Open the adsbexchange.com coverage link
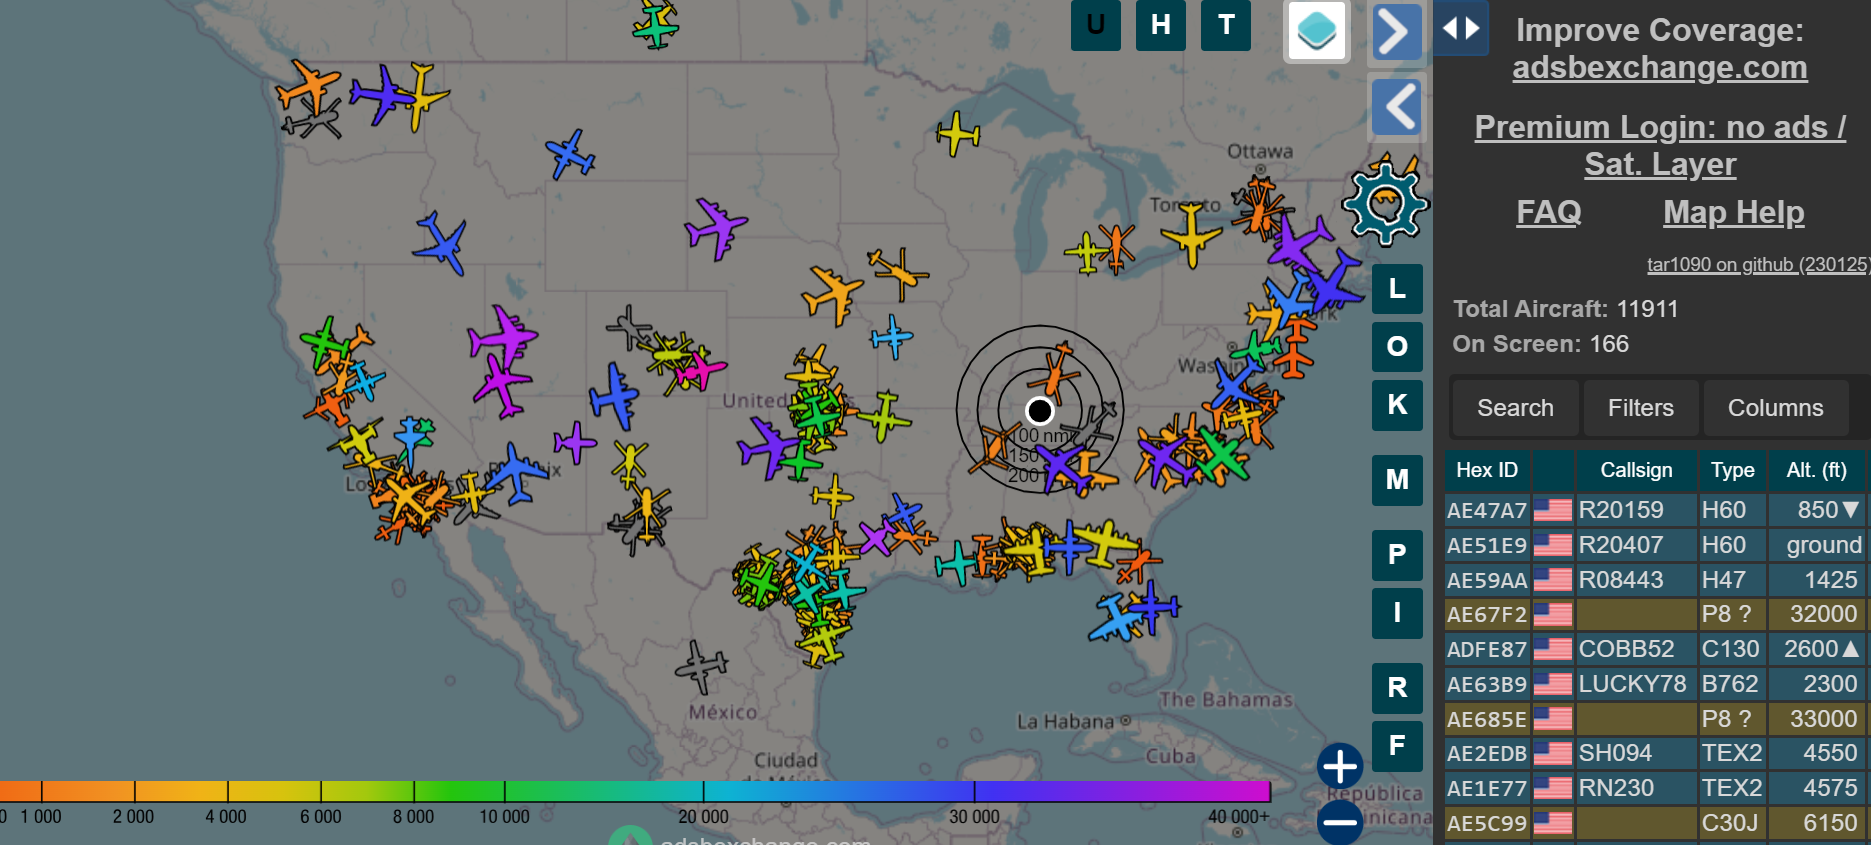This screenshot has width=1871, height=845. point(1659,68)
